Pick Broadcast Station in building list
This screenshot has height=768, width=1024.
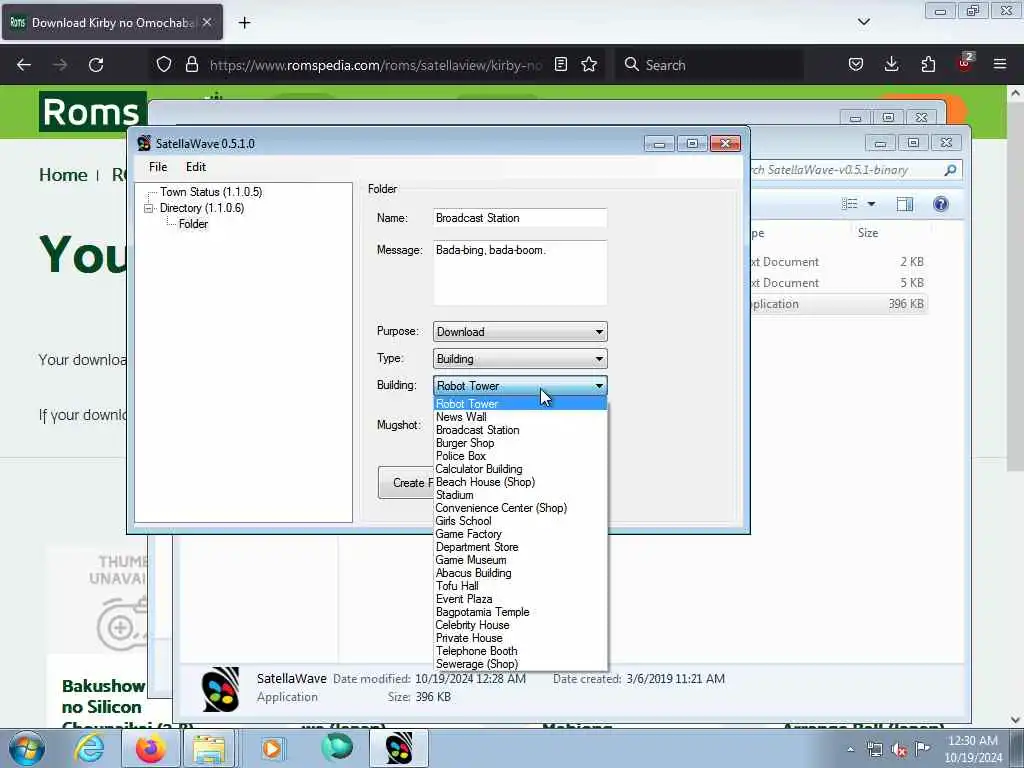pyautogui.click(x=520, y=430)
